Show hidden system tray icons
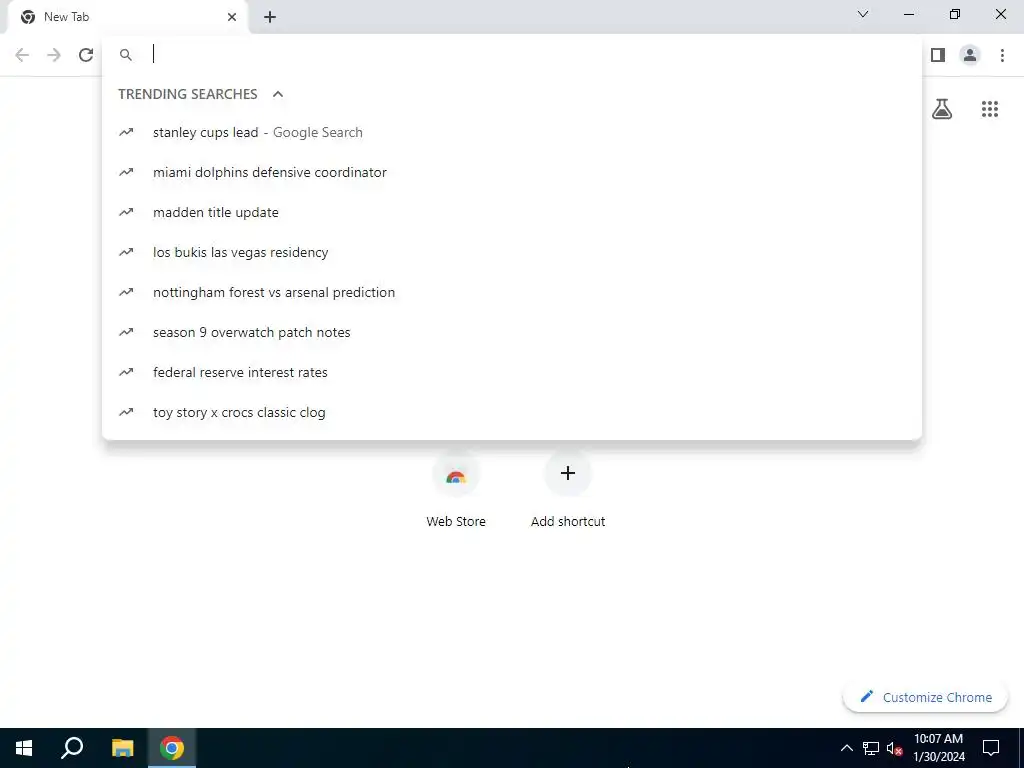 [x=846, y=748]
